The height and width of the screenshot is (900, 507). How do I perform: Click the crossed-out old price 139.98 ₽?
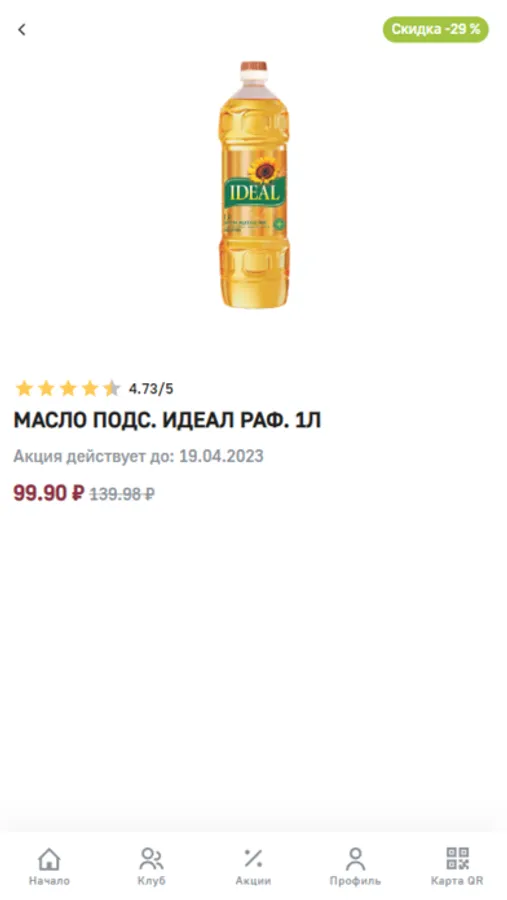point(122,494)
